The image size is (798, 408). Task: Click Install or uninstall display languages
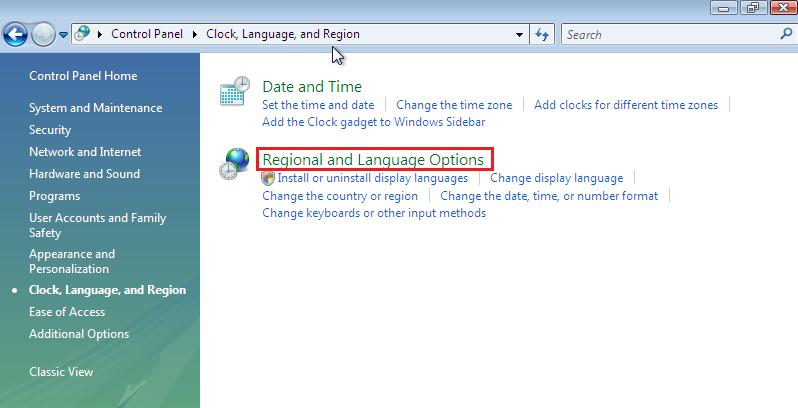tap(373, 178)
